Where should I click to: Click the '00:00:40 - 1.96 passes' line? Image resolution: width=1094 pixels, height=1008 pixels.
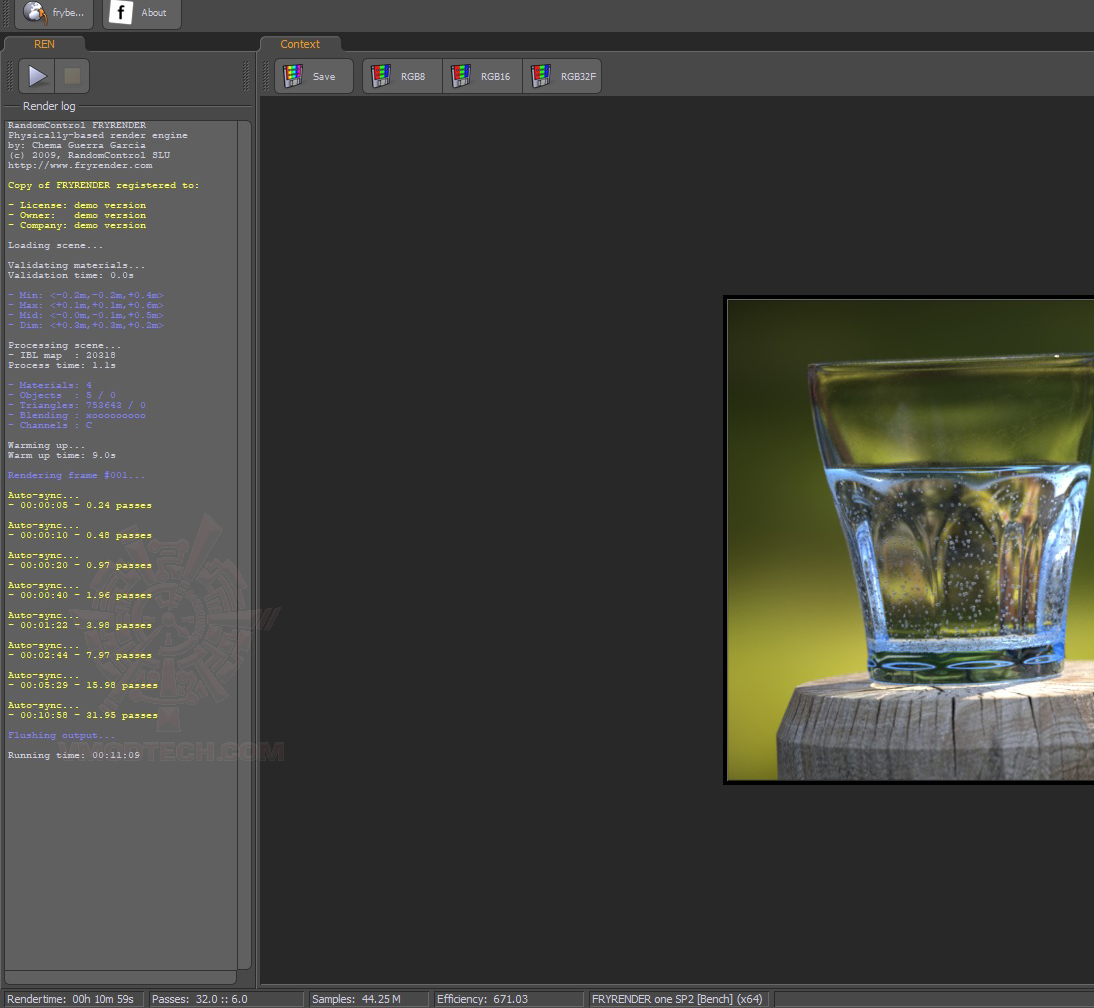coord(80,596)
